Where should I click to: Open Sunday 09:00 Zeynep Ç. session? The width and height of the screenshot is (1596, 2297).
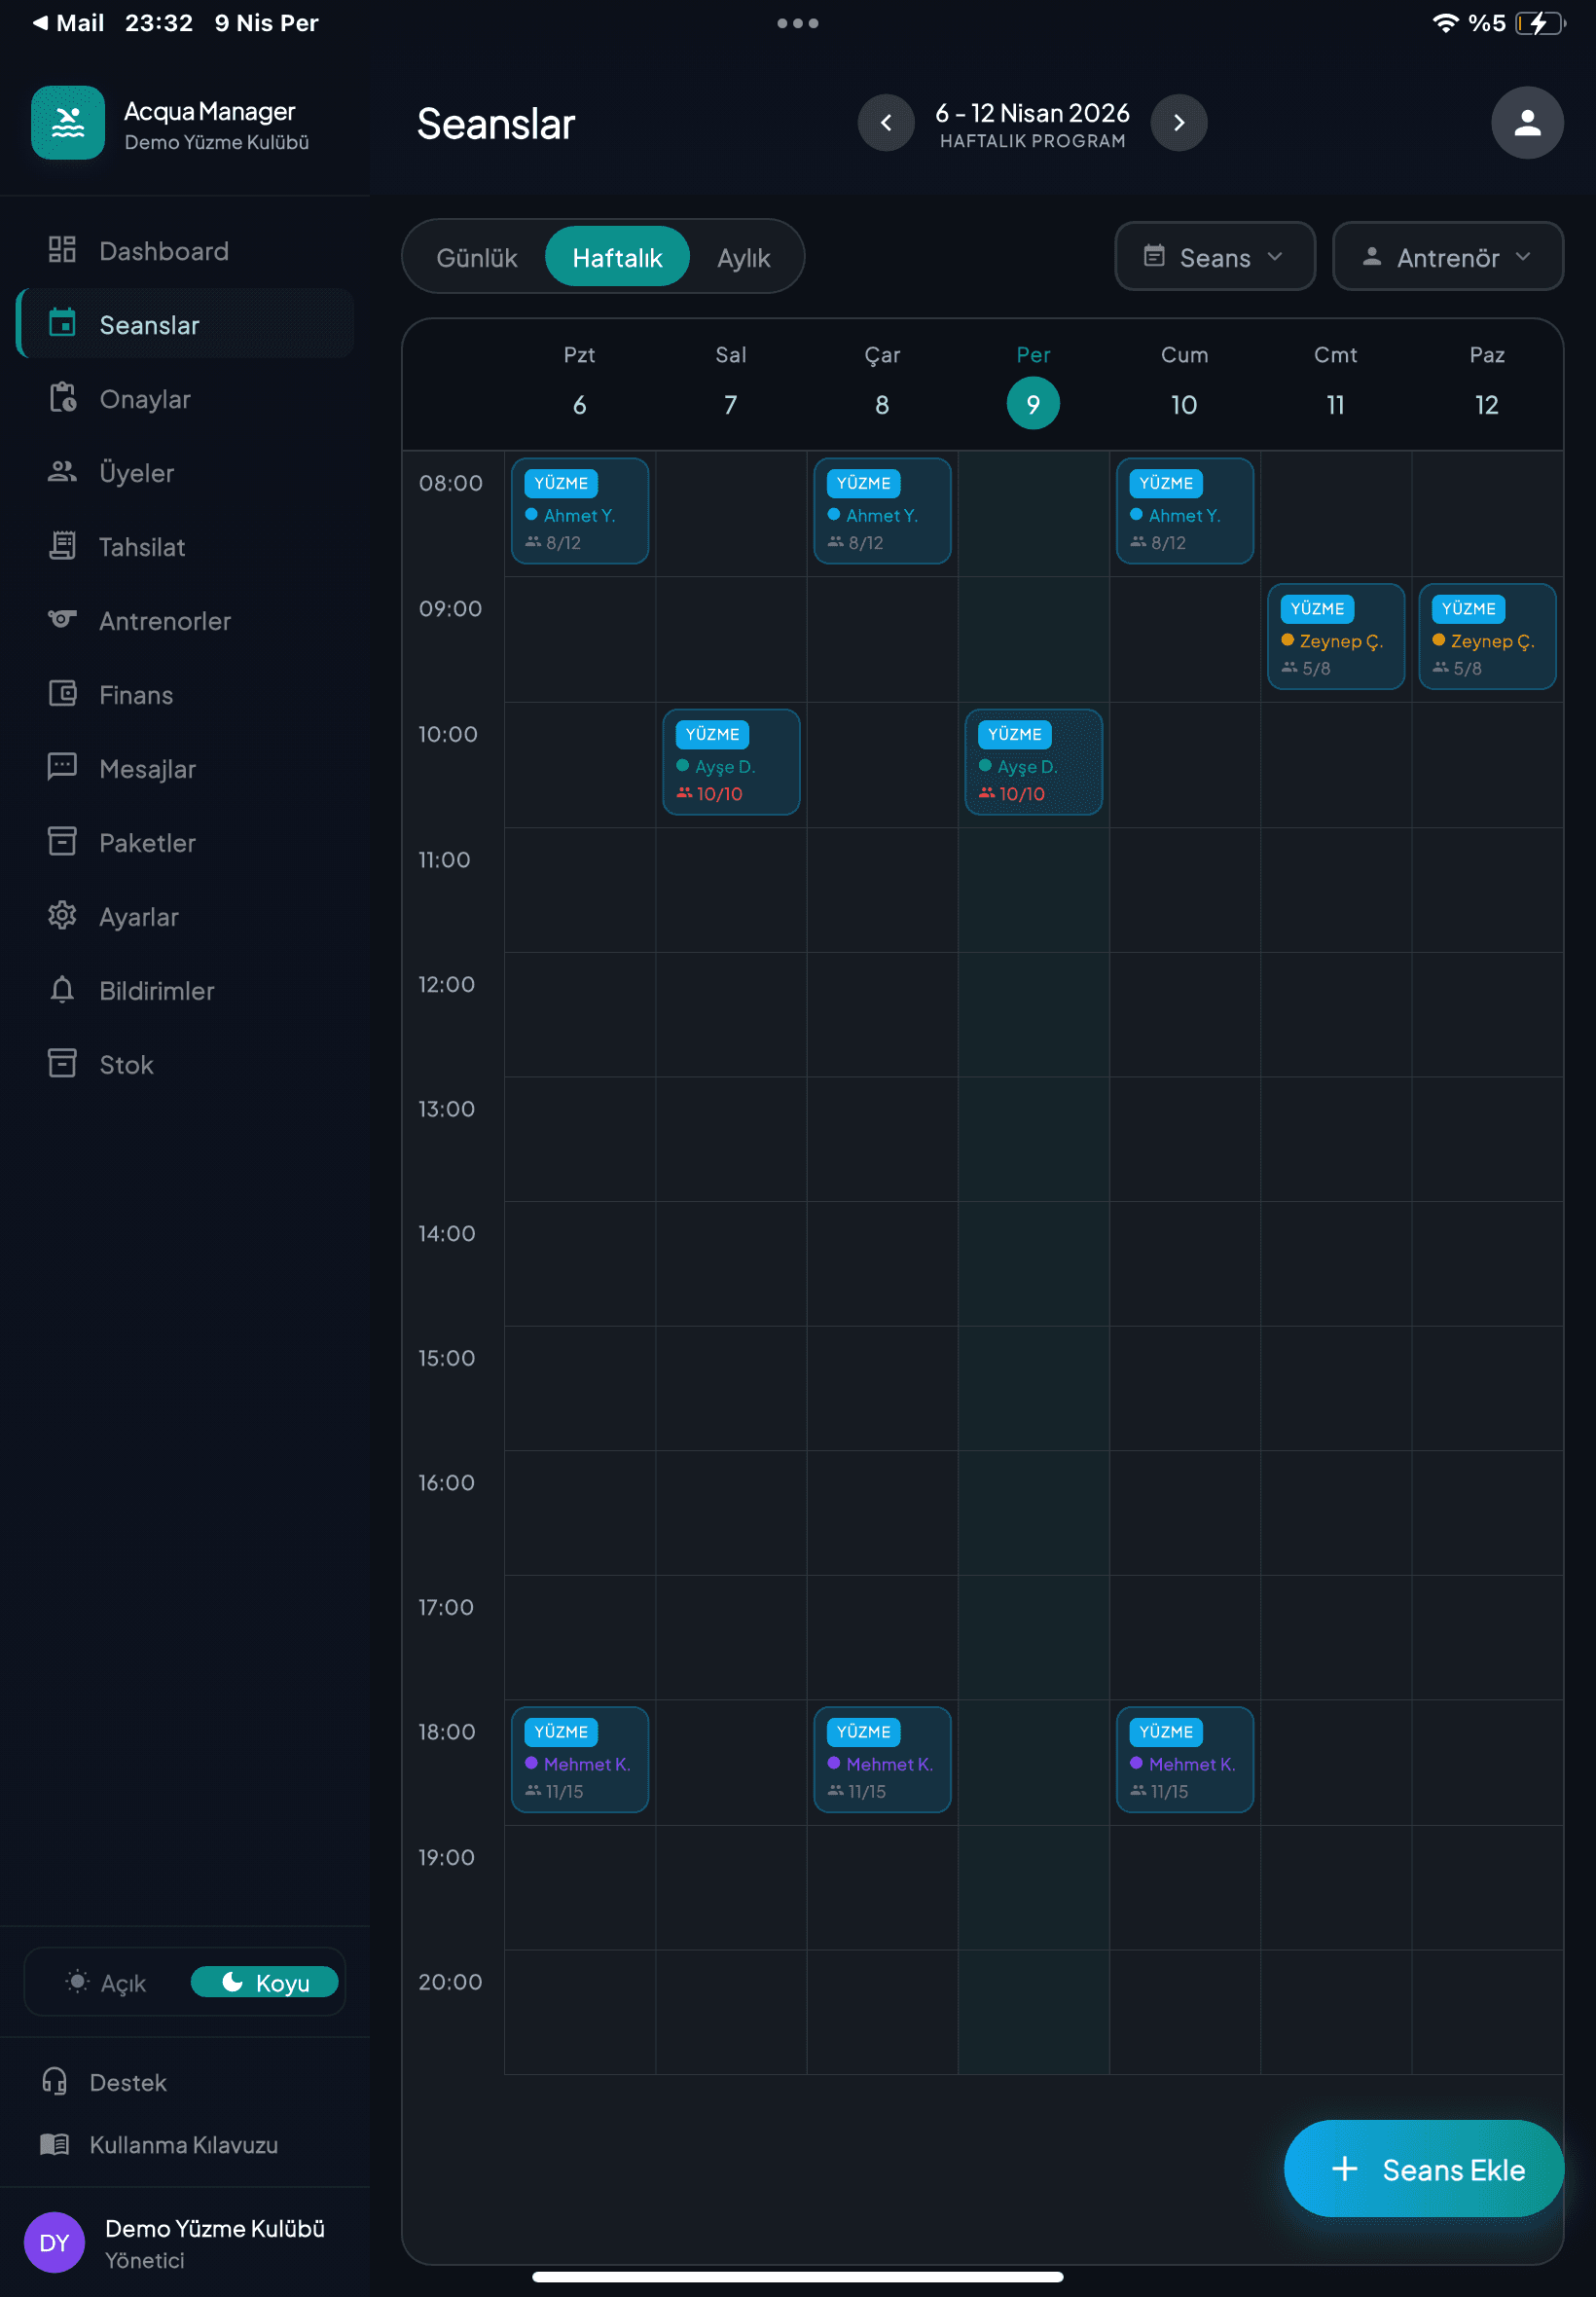pyautogui.click(x=1487, y=637)
